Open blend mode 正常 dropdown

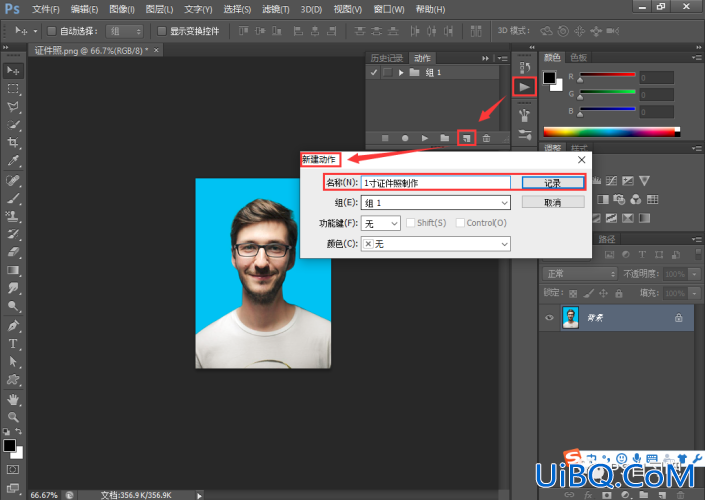pyautogui.click(x=580, y=274)
